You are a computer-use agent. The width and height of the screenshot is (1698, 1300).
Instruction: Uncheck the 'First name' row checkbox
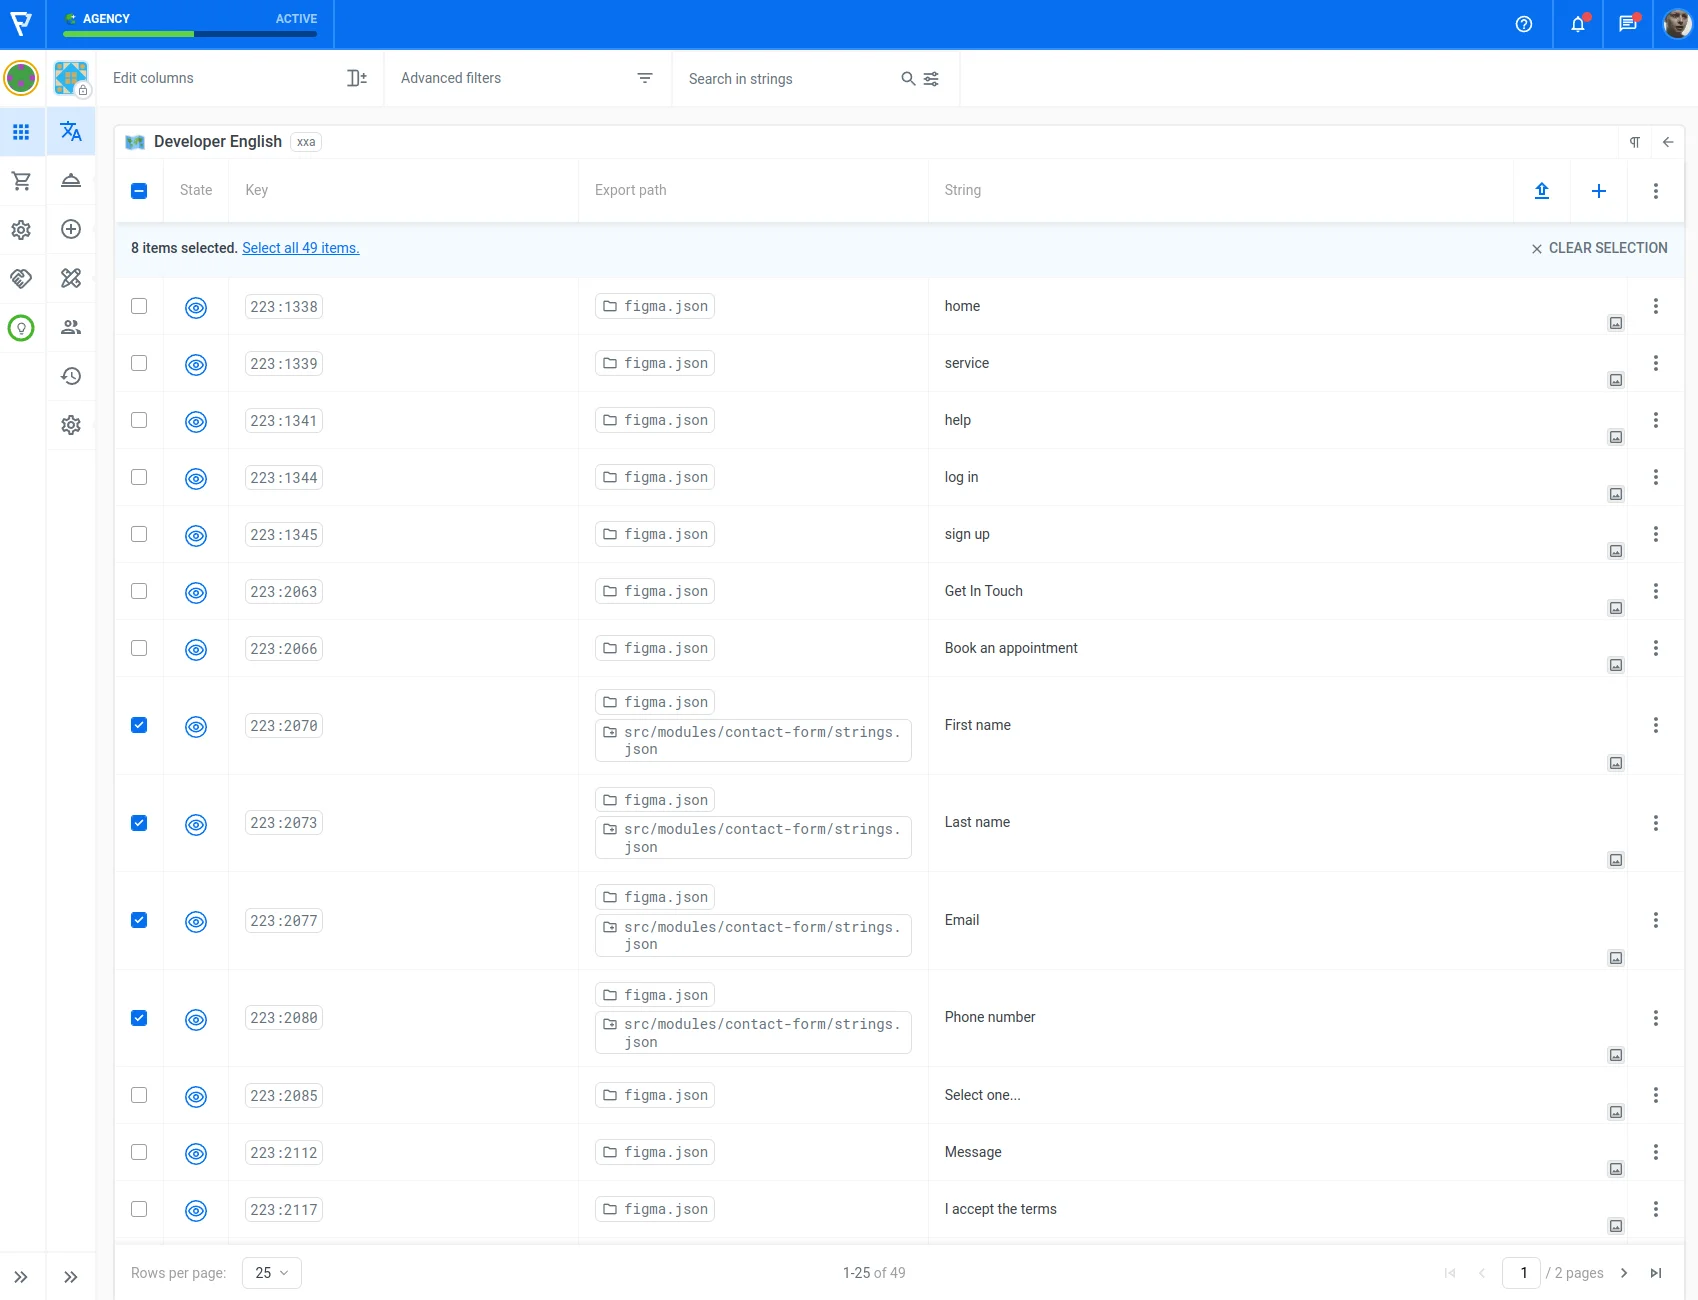coord(139,725)
